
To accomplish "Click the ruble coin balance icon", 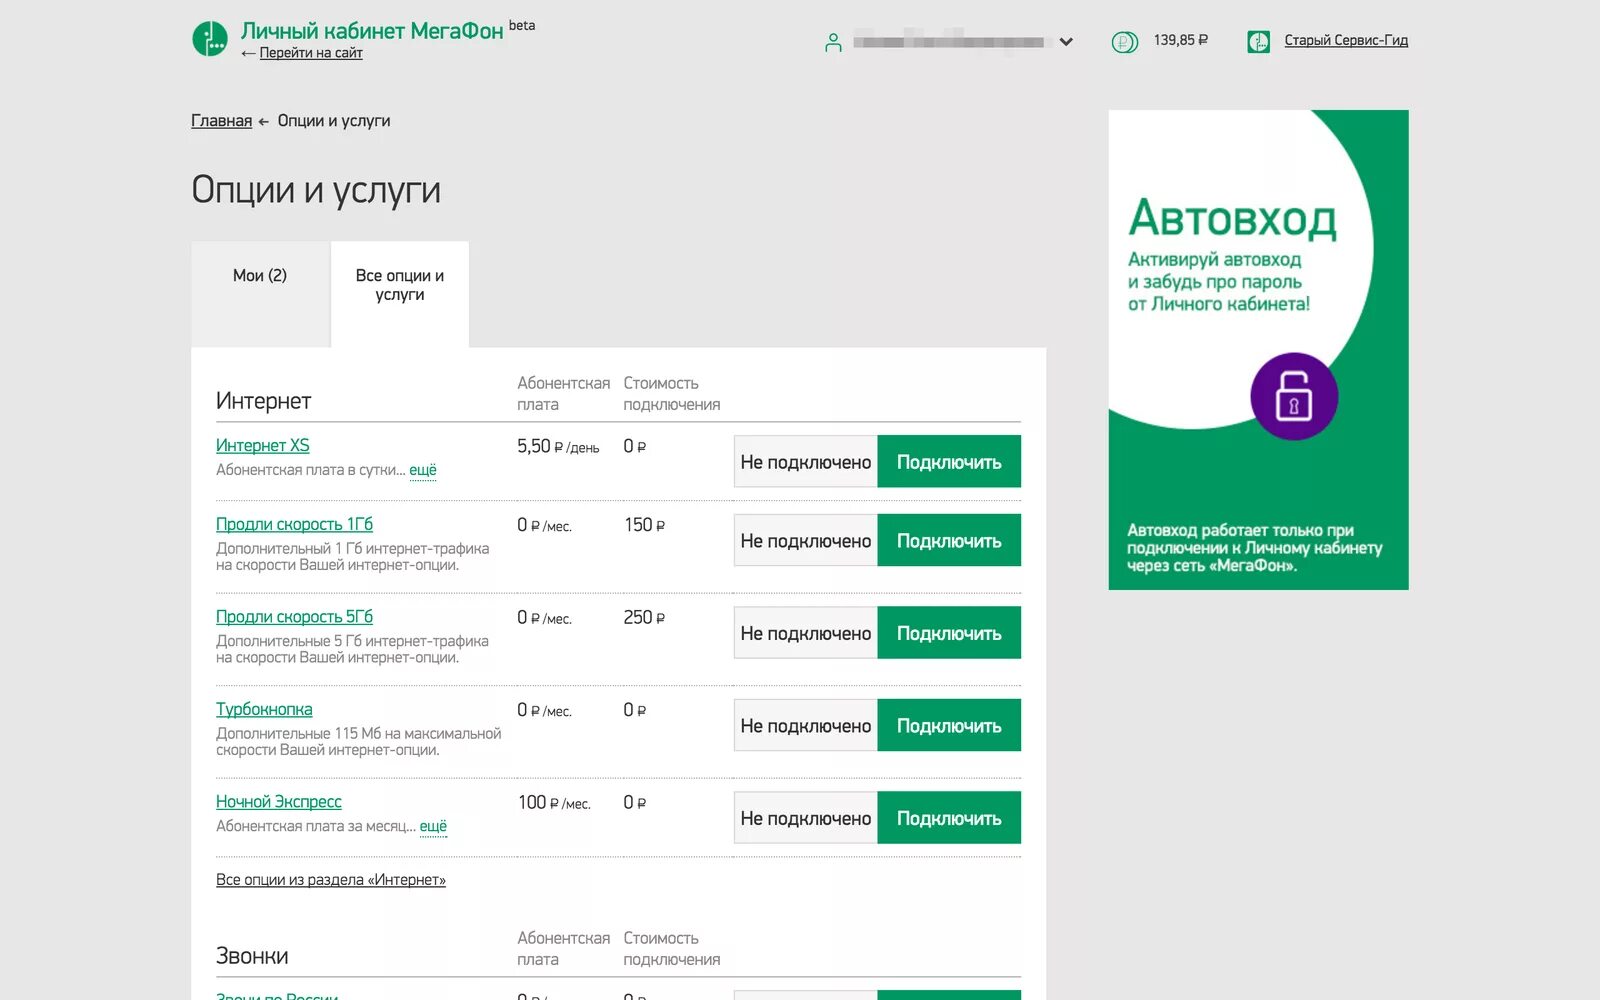I will pyautogui.click(x=1124, y=42).
